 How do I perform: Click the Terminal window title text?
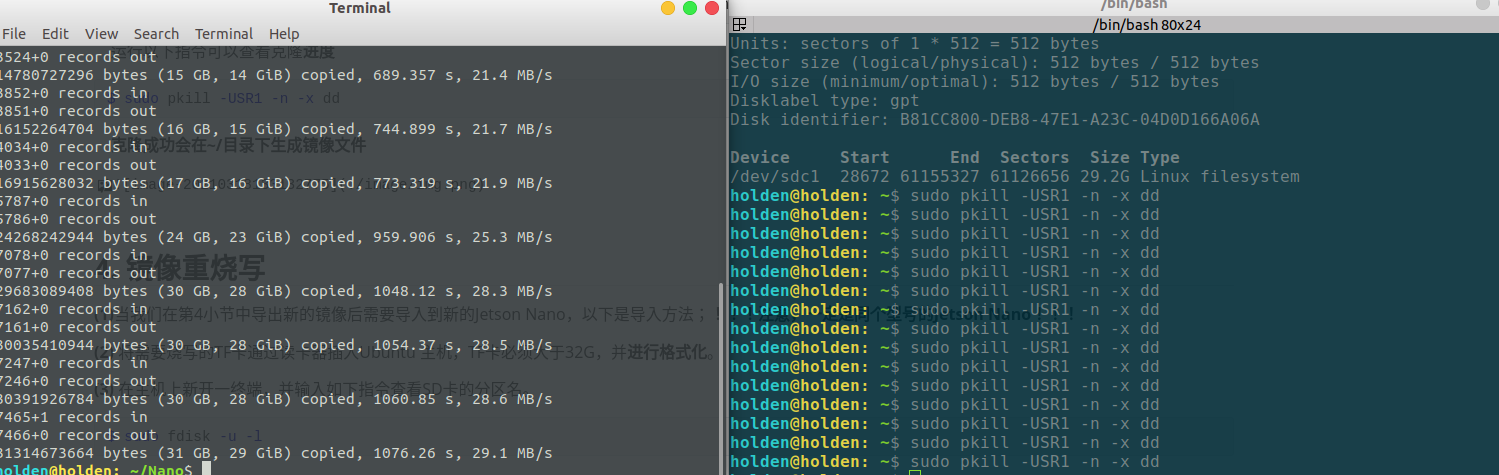point(360,8)
